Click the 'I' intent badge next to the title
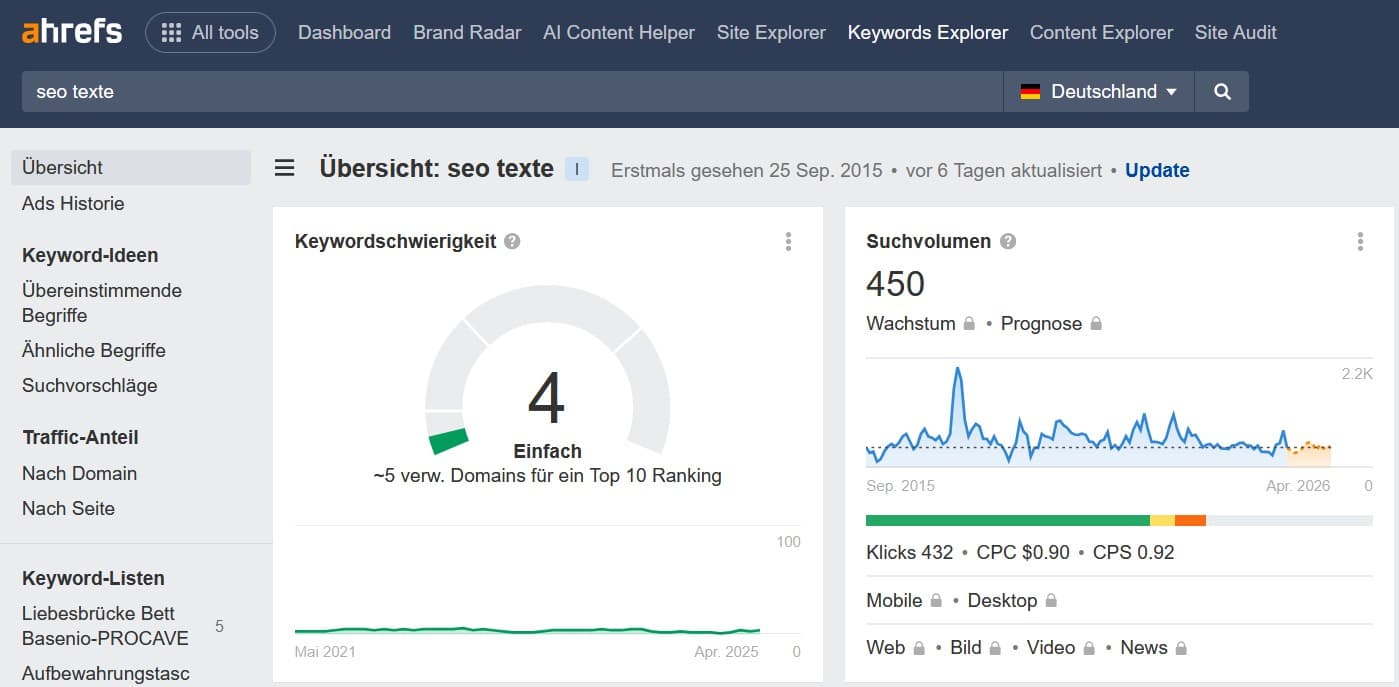Image resolution: width=1399 pixels, height=687 pixels. coord(577,169)
